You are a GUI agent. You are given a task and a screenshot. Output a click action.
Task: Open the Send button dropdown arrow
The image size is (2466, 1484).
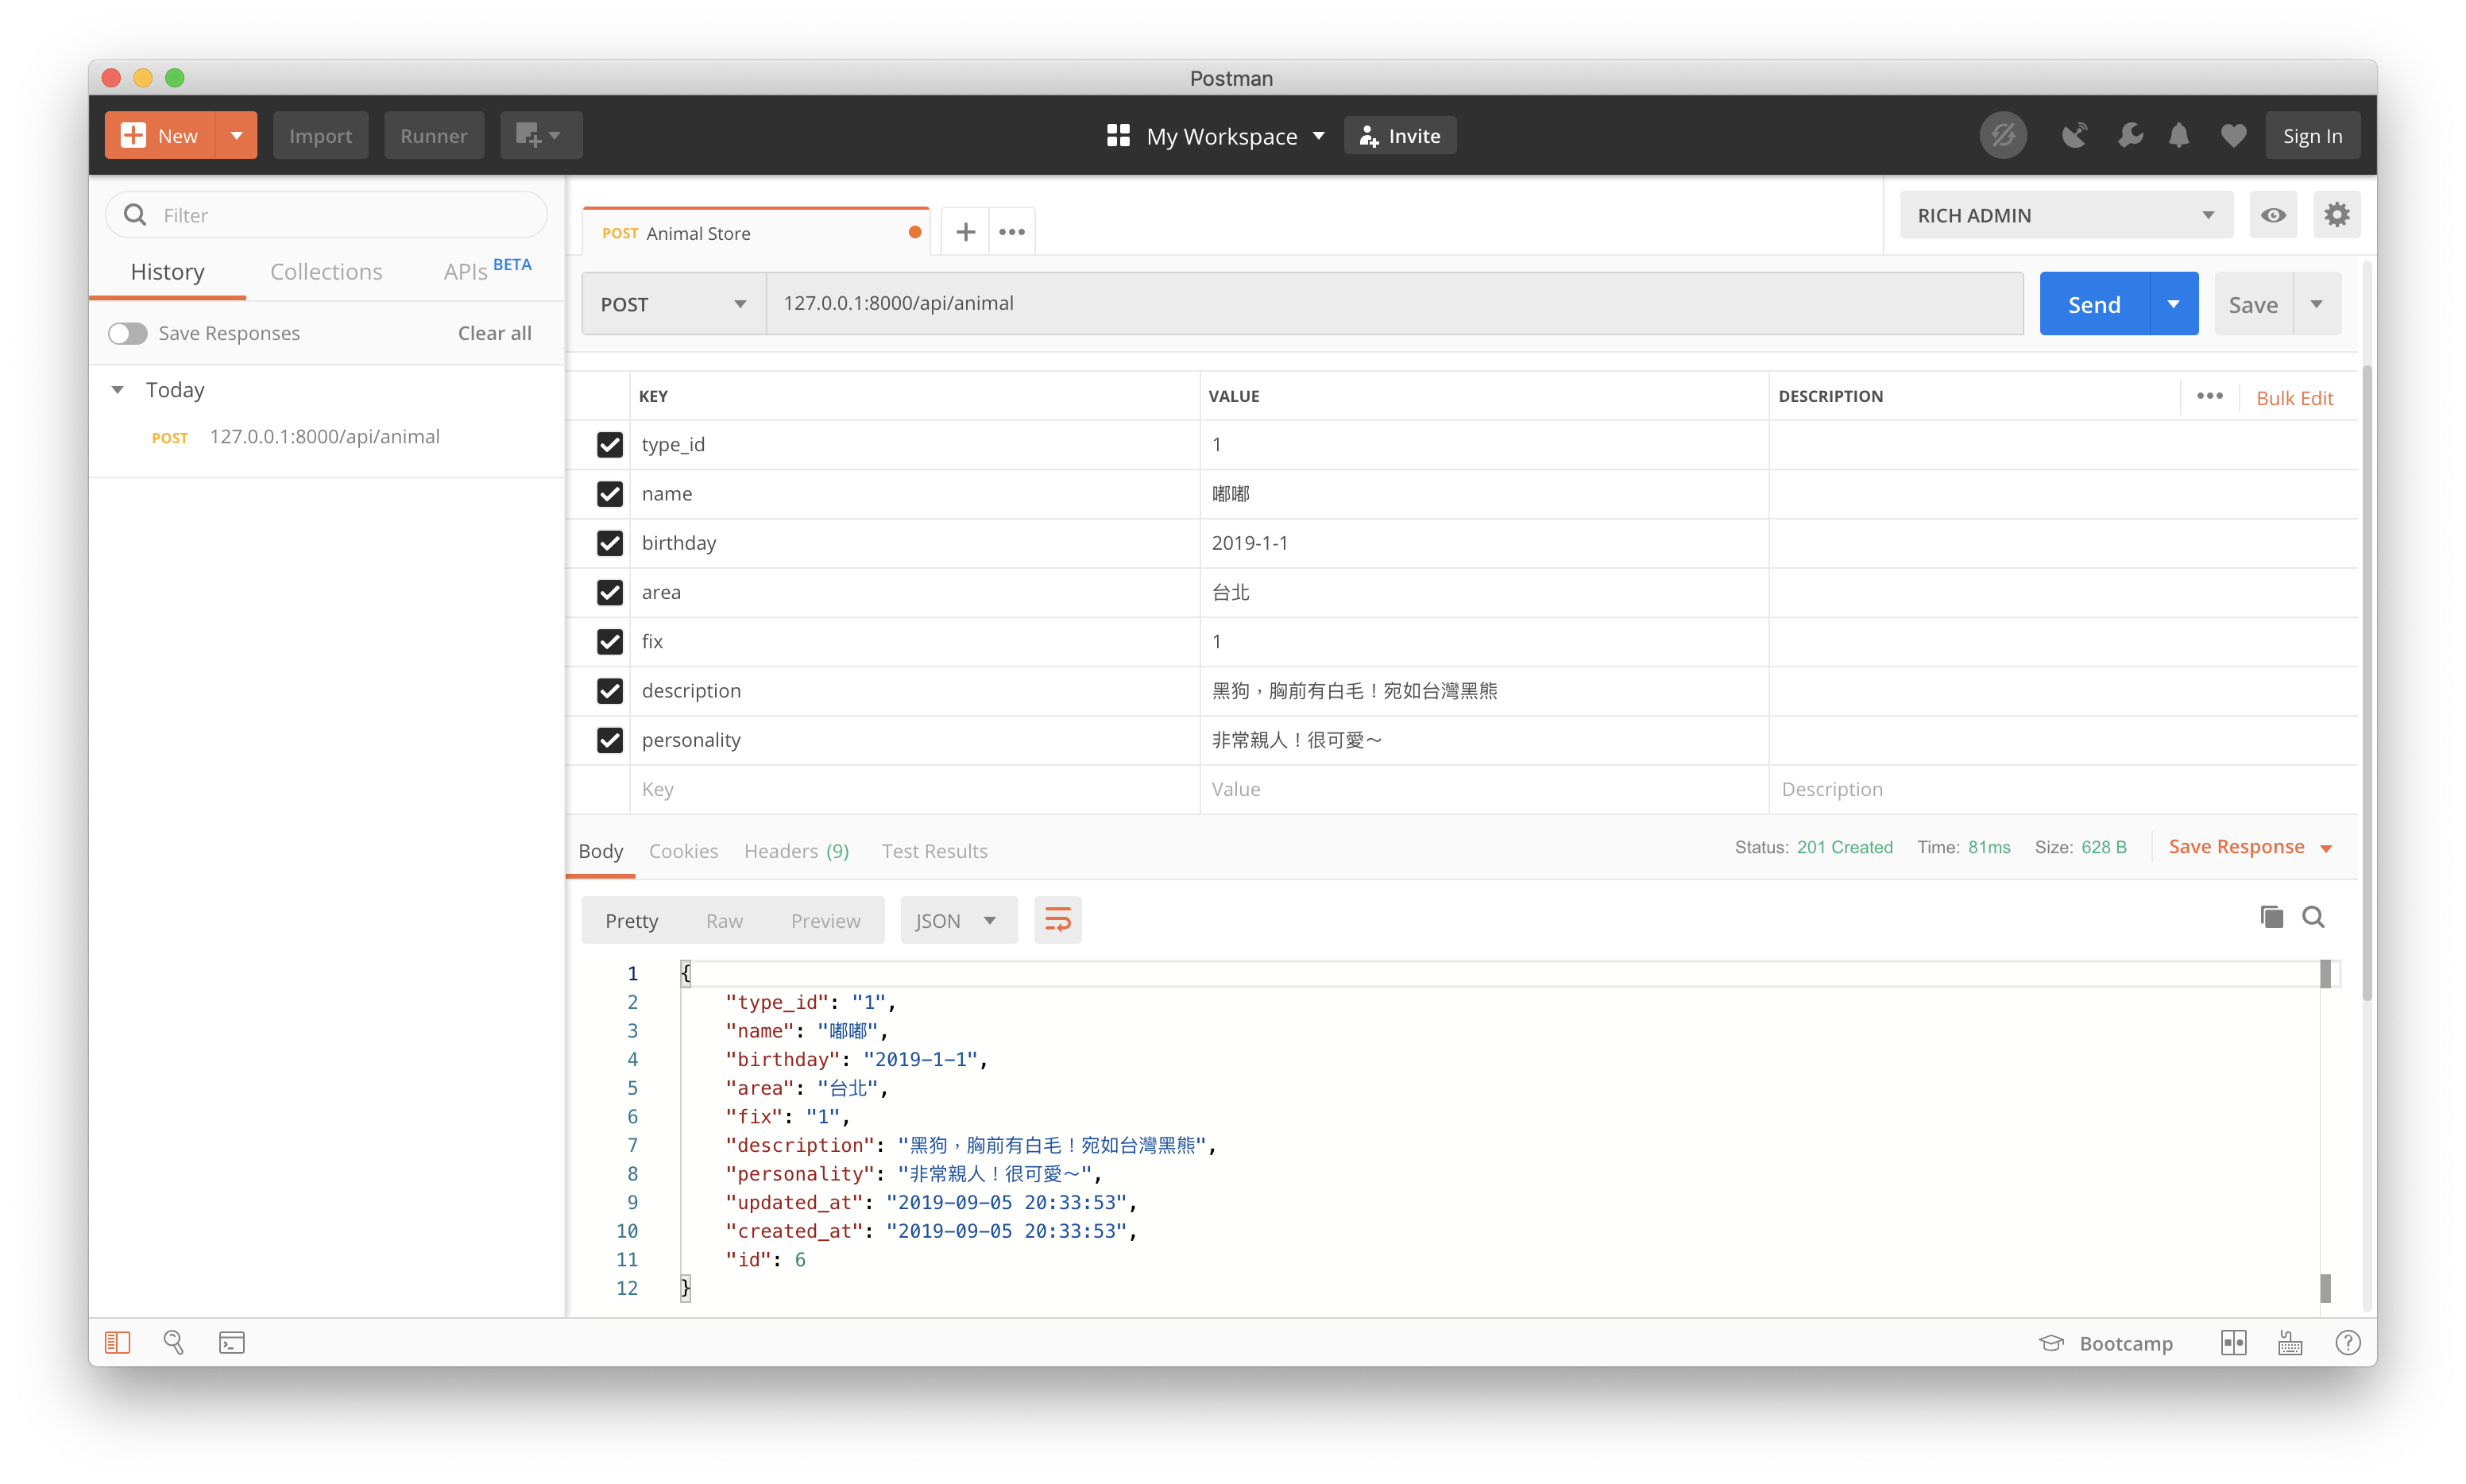click(2172, 304)
